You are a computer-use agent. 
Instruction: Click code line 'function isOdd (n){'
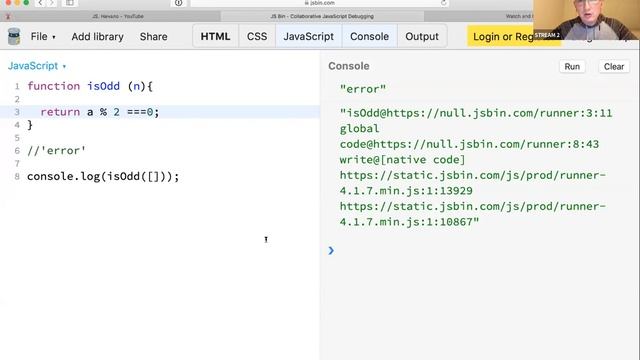(x=90, y=86)
